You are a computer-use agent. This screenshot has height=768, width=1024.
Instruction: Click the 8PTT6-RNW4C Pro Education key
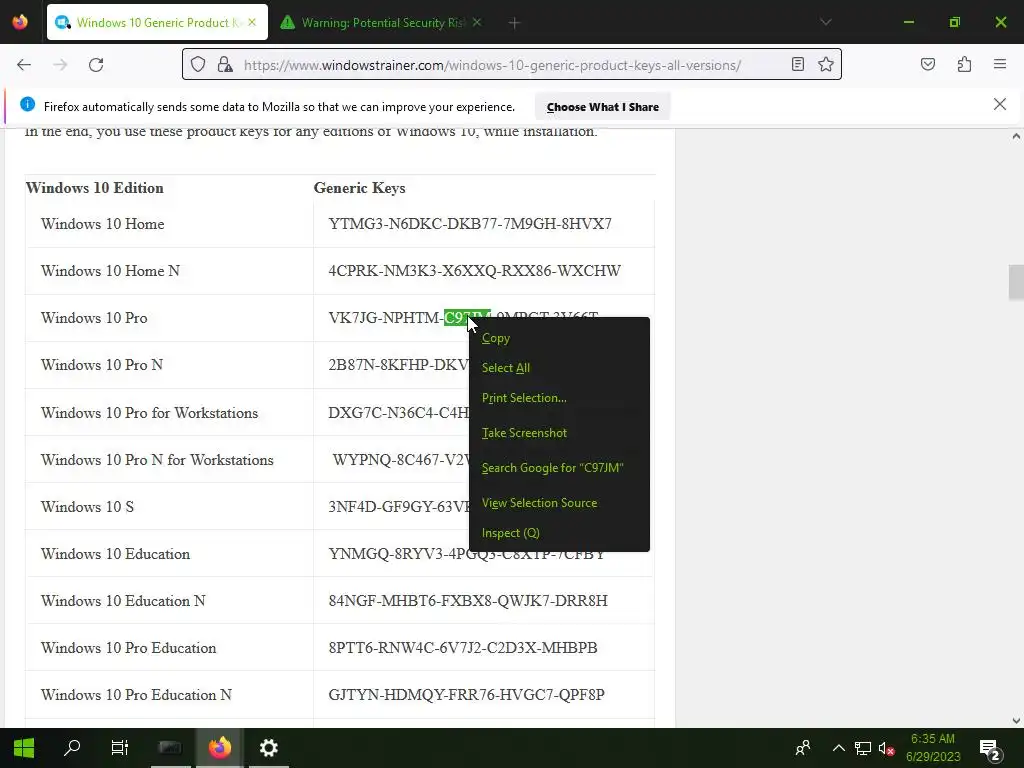462,648
